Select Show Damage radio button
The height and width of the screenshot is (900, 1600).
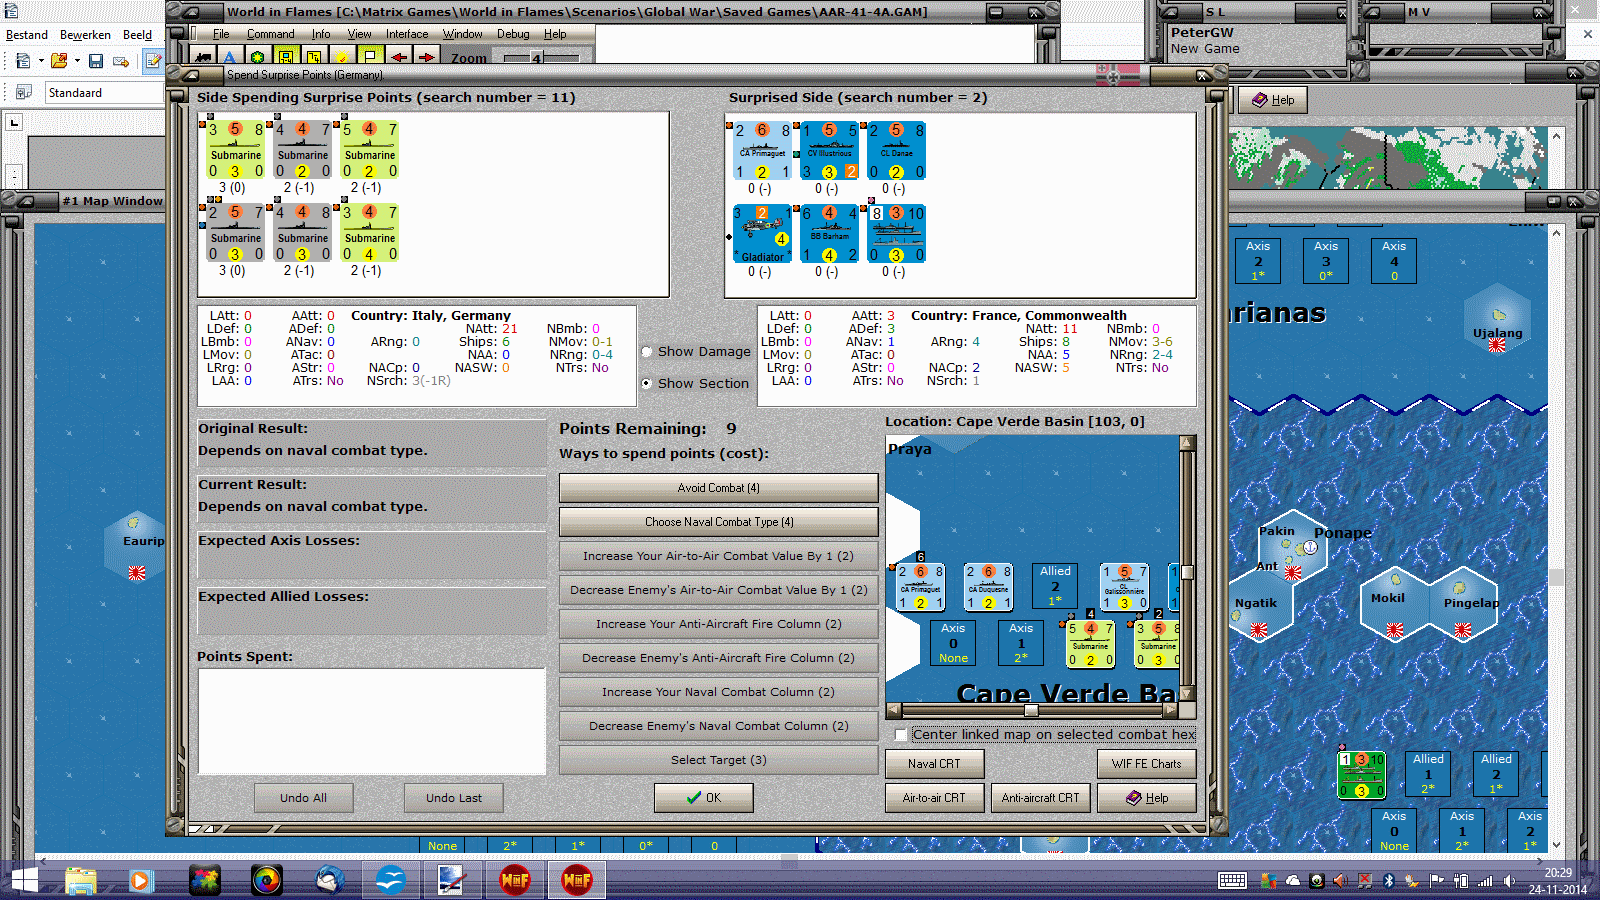coord(647,352)
